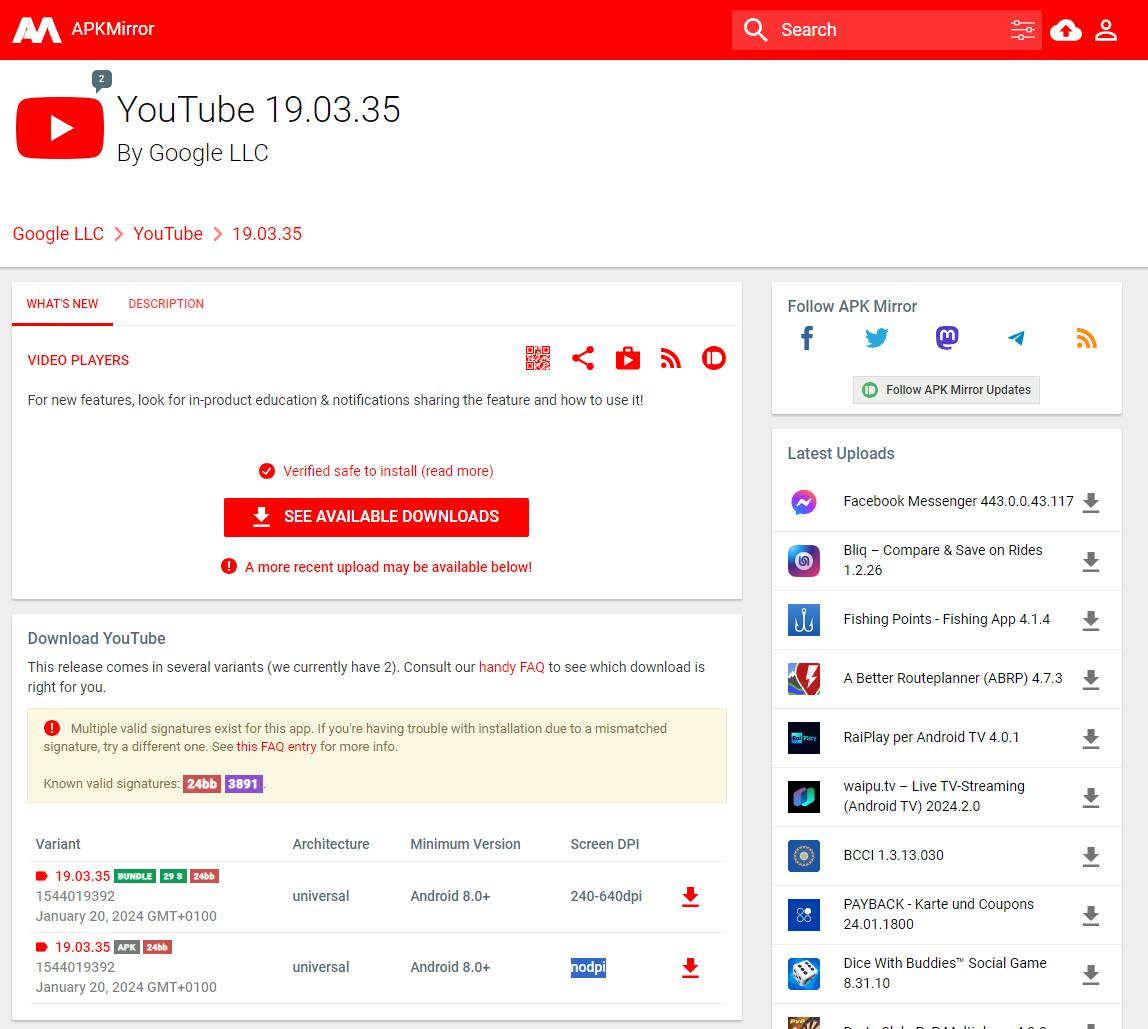Download BCCI 1.3.13.030 via arrow
The width and height of the screenshot is (1148, 1029).
point(1090,856)
